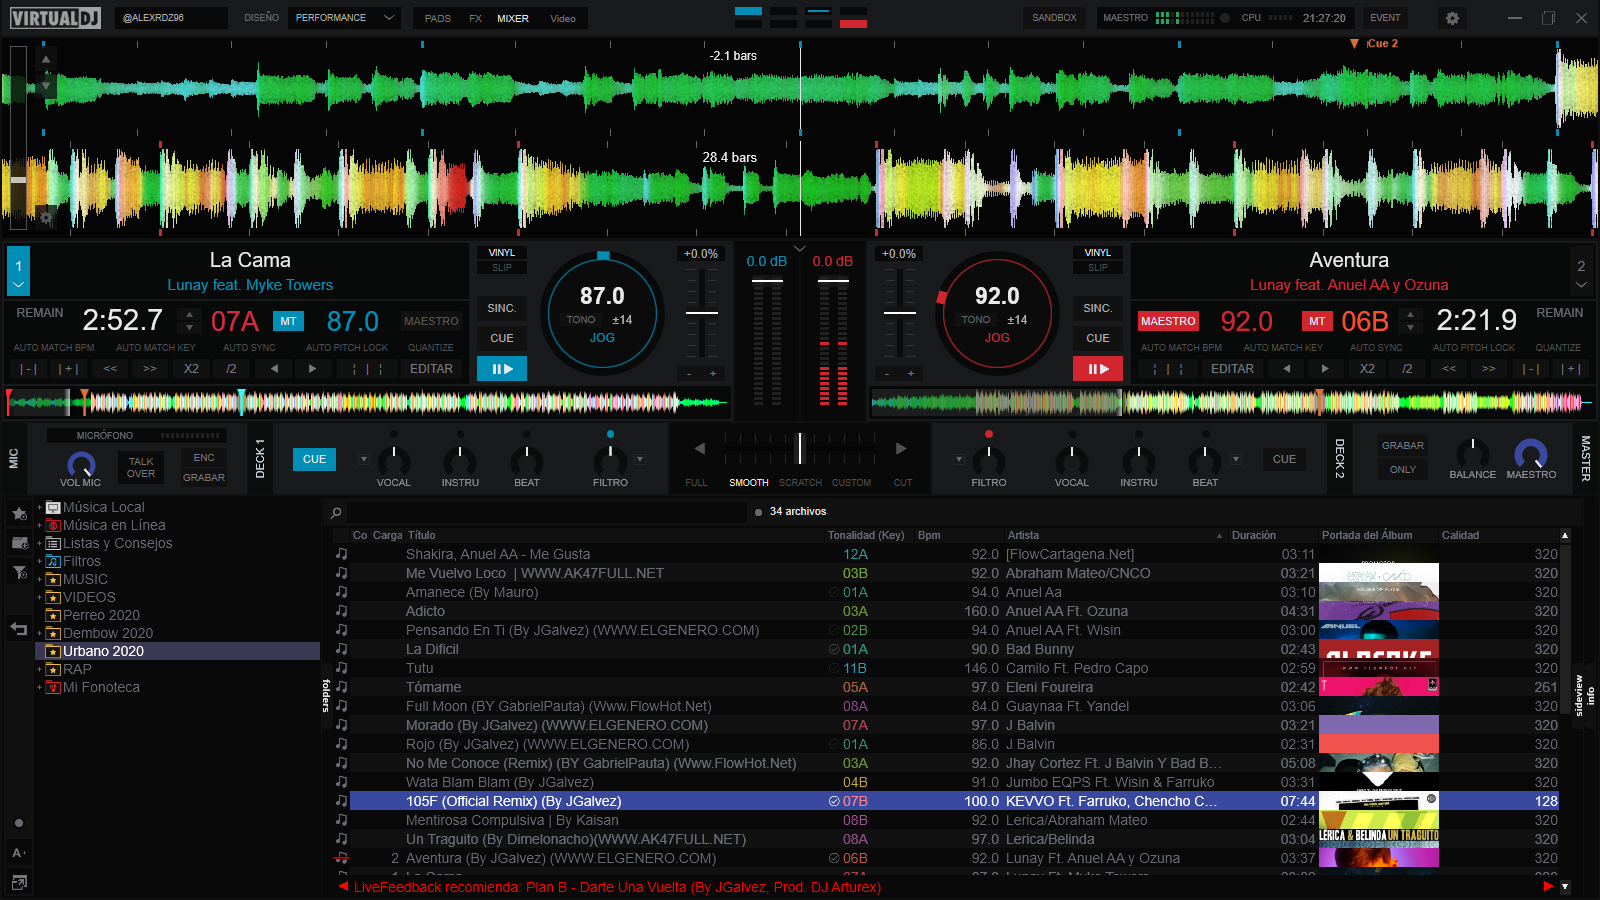This screenshot has height=900, width=1600.
Task: Click the SANDBOX button
Action: coord(1054,18)
